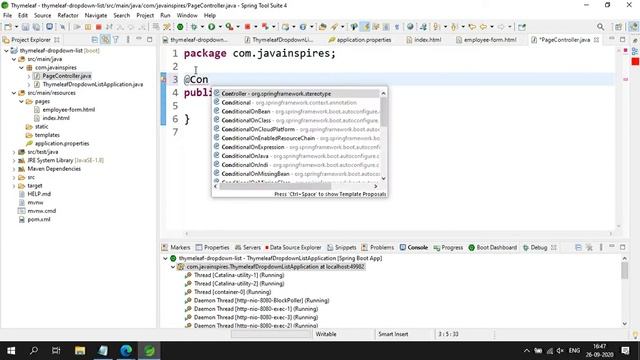Click the editor horizontal scrollbar
The width and height of the screenshot is (640, 360).
pos(398,234)
